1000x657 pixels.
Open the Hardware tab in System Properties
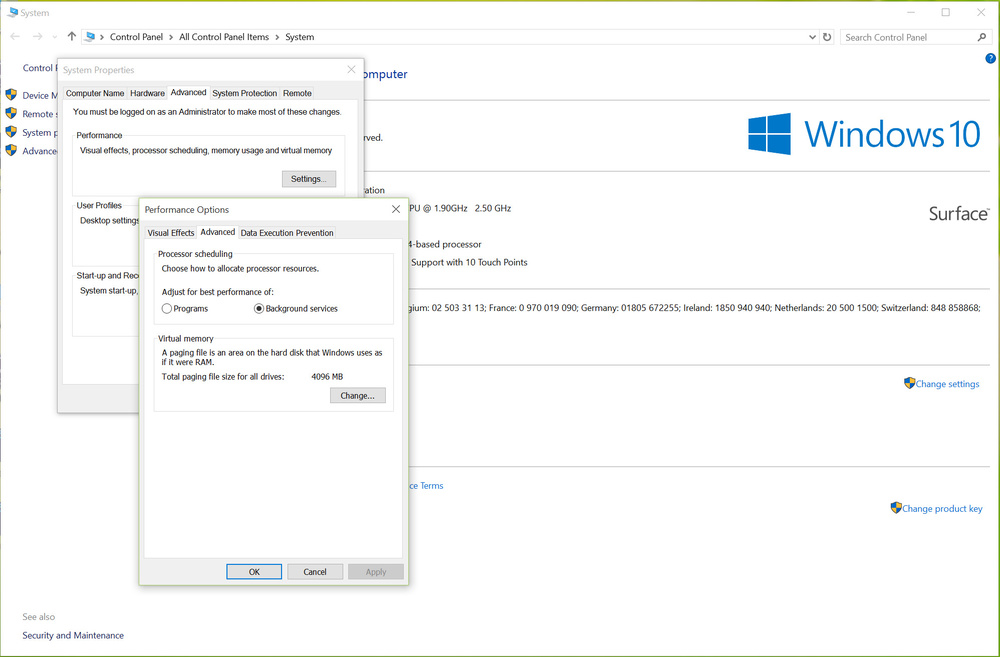[147, 93]
